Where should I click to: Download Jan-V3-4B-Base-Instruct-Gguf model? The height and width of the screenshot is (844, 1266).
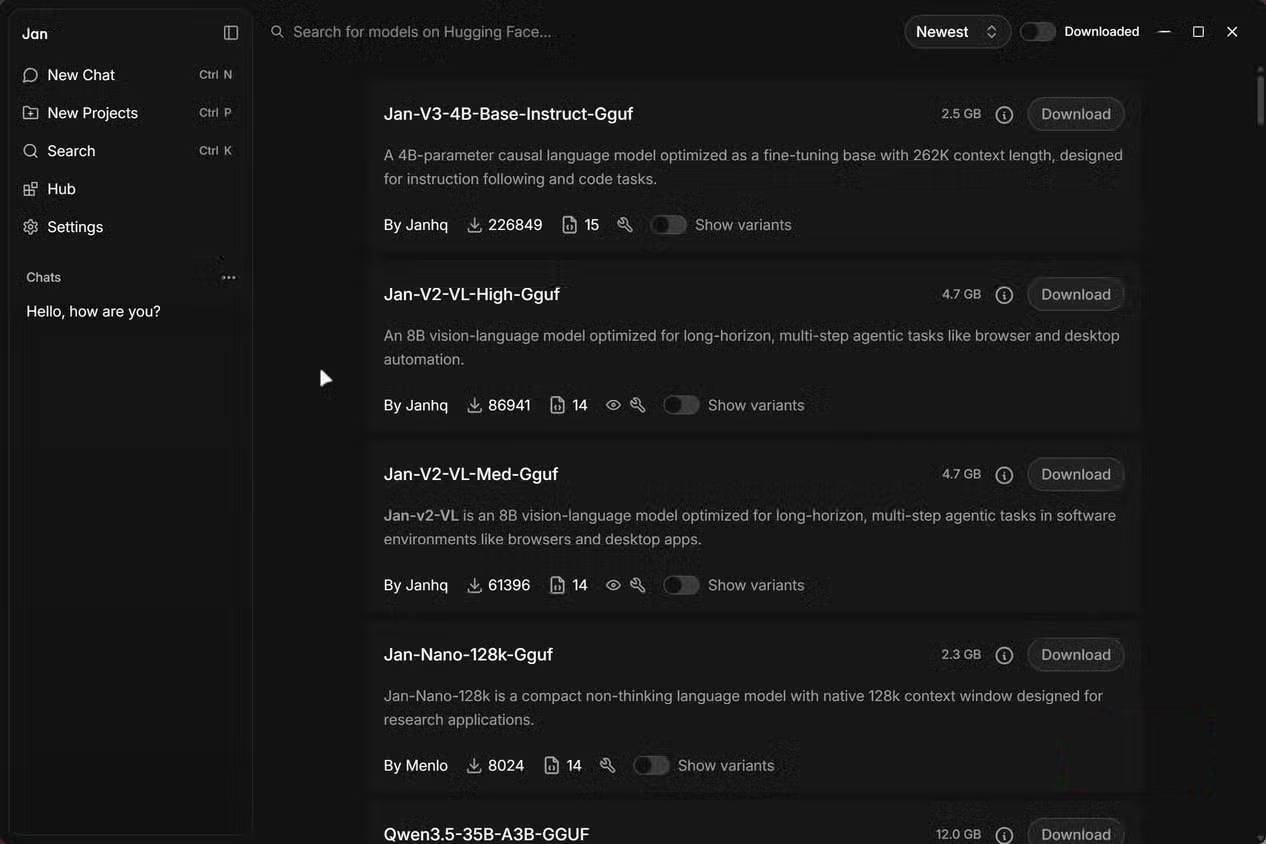point(1076,114)
